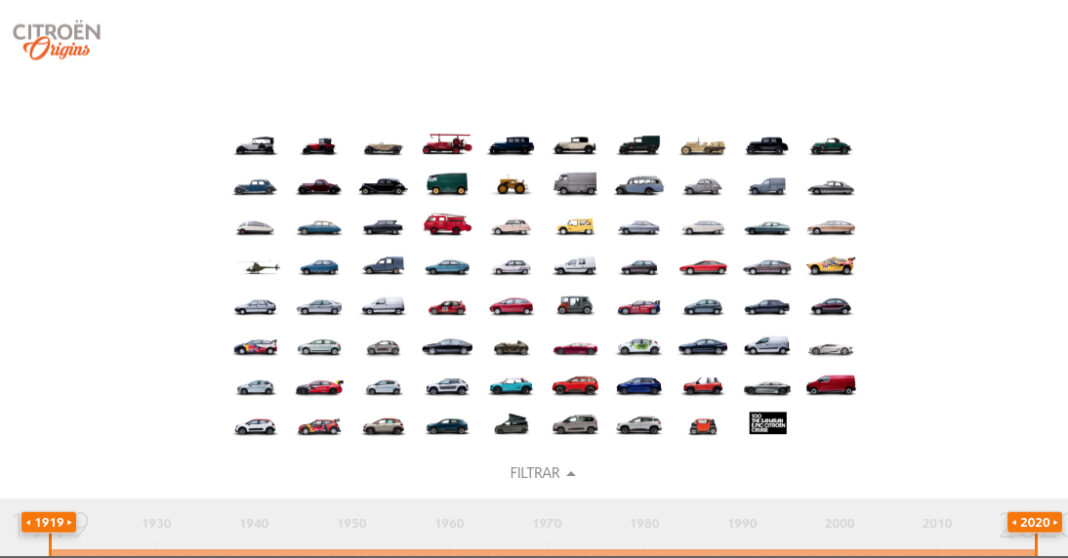Open the camper van with pop-up roof
The image size is (1068, 558).
tap(511, 424)
